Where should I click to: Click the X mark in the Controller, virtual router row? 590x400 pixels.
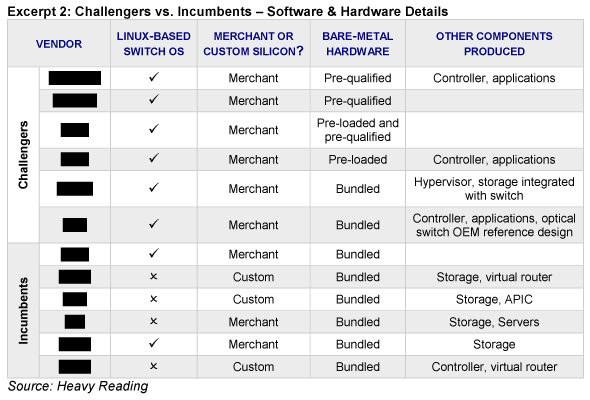(x=154, y=366)
